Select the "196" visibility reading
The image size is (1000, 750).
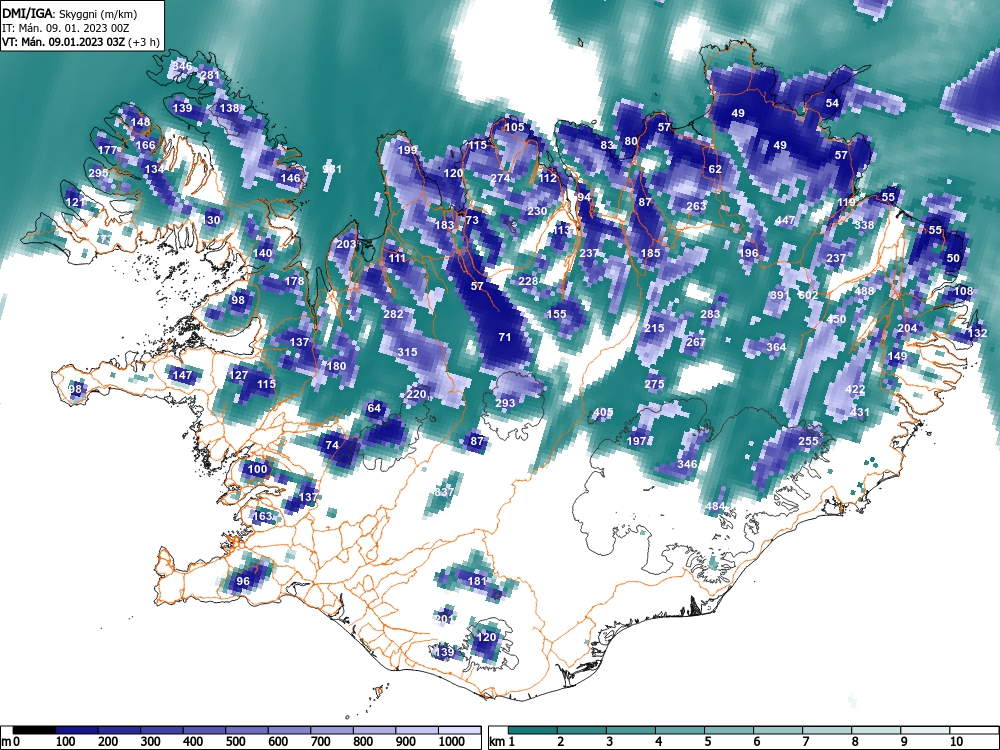click(x=748, y=253)
